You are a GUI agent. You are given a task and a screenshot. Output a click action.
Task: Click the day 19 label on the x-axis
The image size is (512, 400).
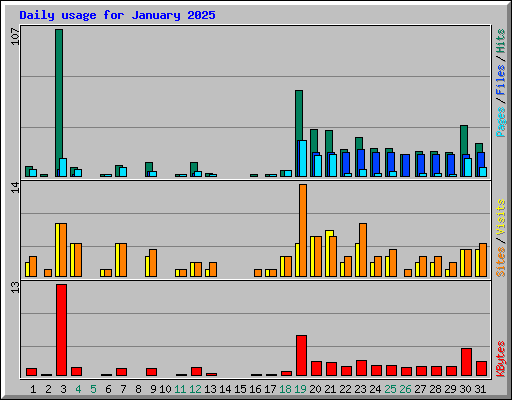(x=300, y=389)
